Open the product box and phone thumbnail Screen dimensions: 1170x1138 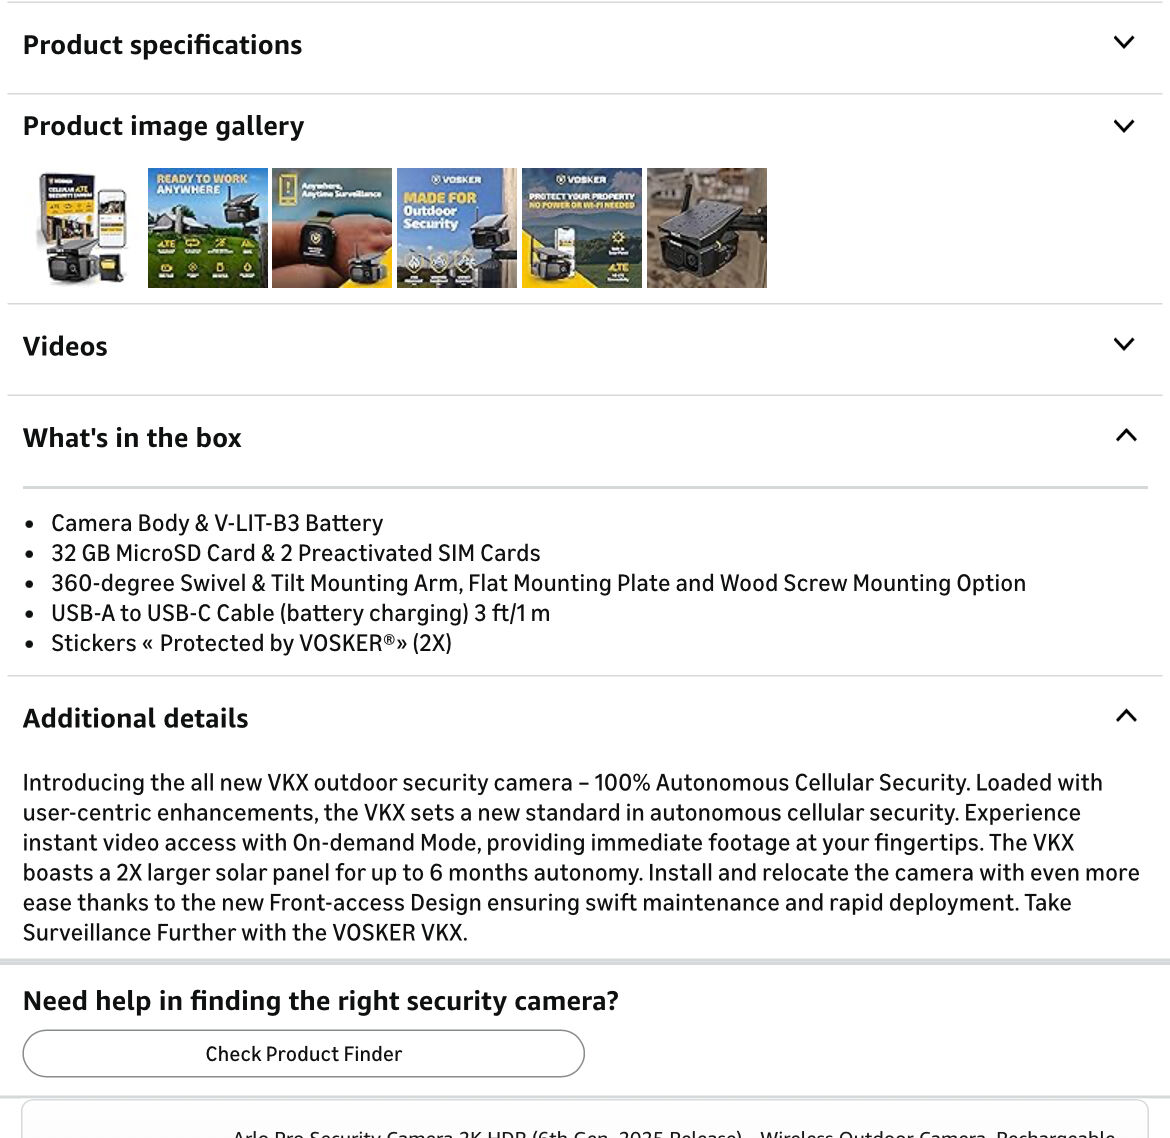coord(83,228)
